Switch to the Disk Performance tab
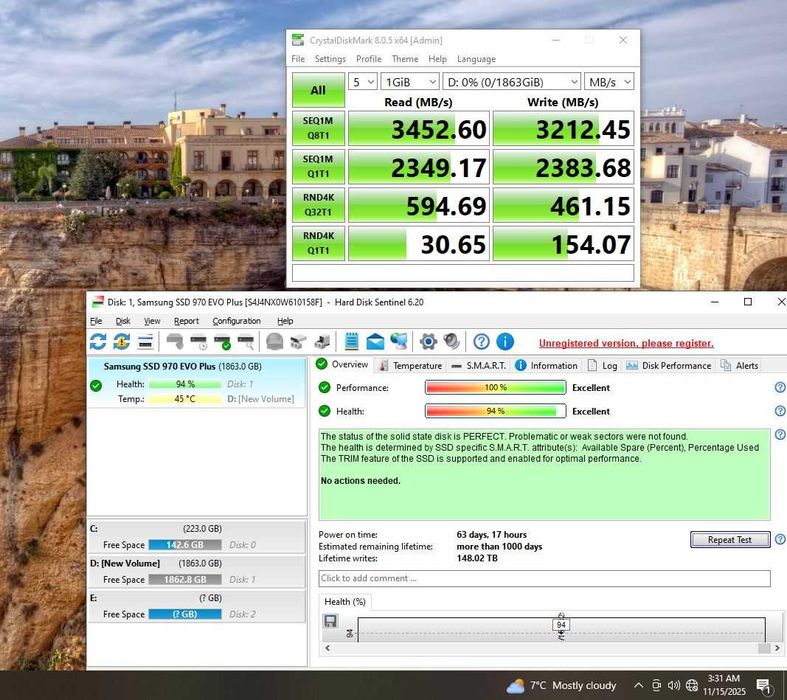This screenshot has width=787, height=700. tap(669, 365)
